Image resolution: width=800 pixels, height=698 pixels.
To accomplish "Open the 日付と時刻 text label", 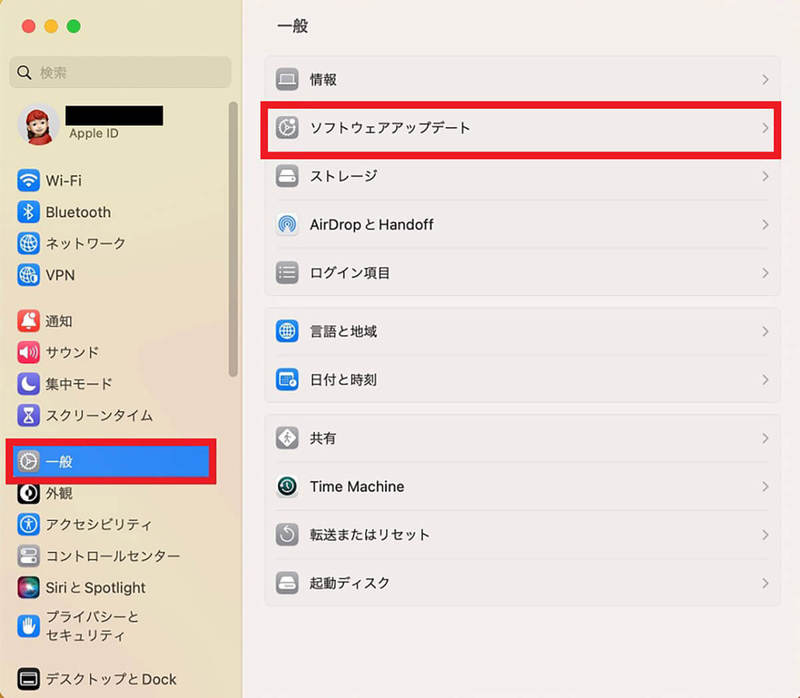I will [343, 380].
